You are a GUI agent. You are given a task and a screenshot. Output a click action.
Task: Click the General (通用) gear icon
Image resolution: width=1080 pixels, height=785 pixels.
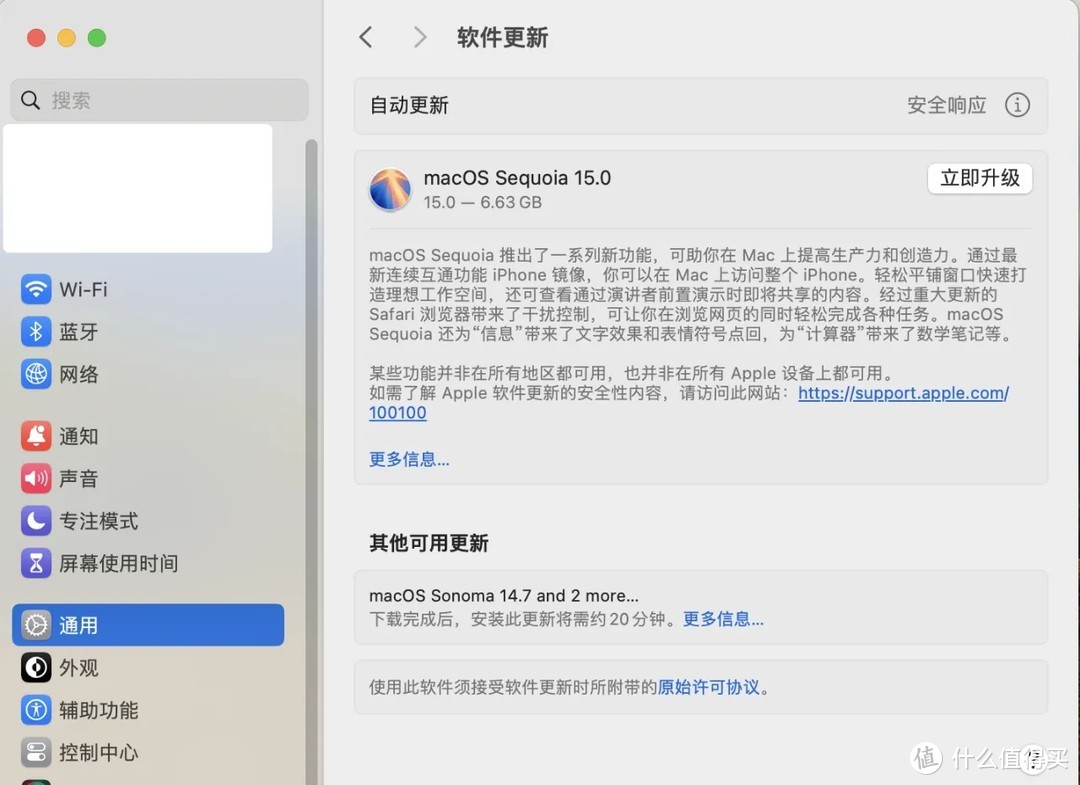(x=36, y=625)
